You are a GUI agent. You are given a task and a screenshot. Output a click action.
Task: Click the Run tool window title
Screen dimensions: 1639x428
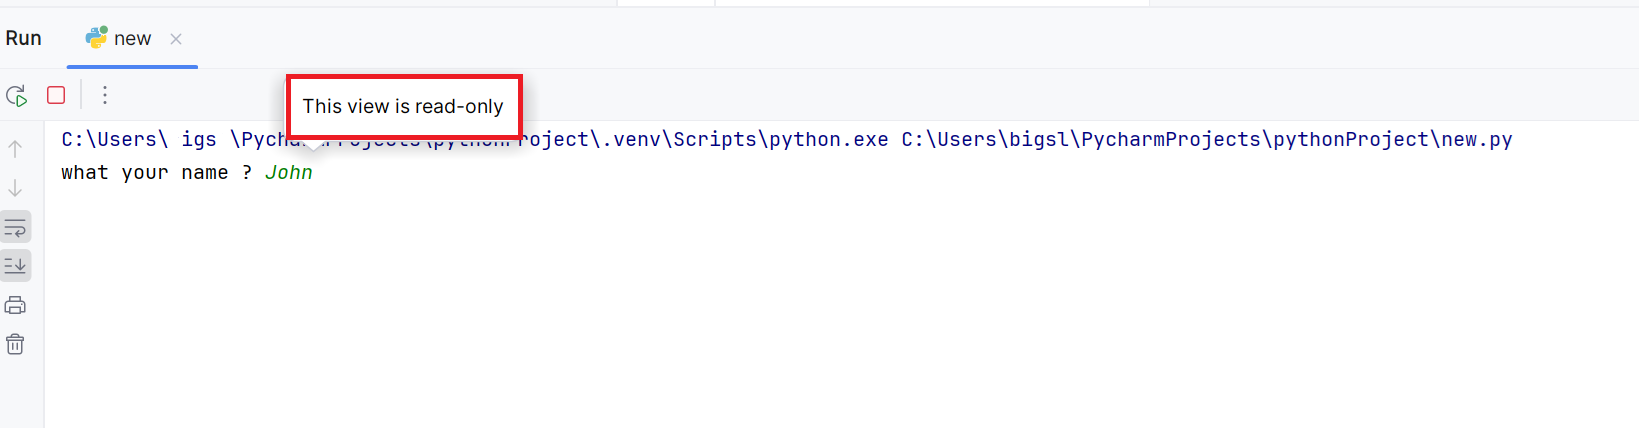point(24,38)
